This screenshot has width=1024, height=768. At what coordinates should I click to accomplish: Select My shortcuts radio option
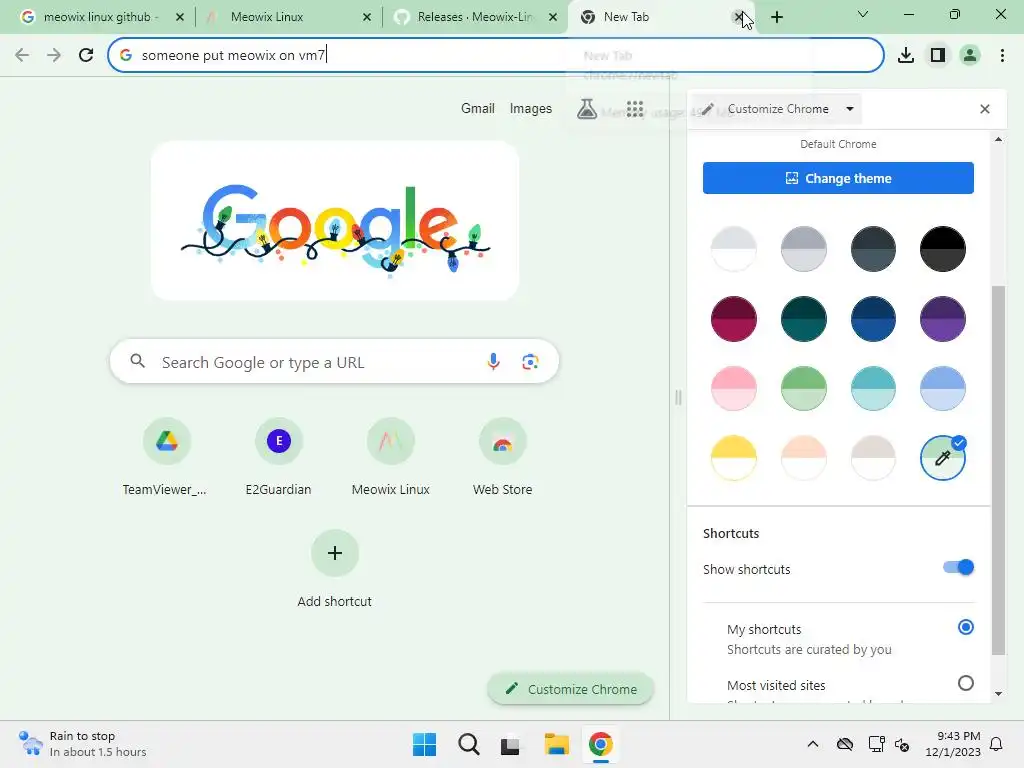[965, 628]
